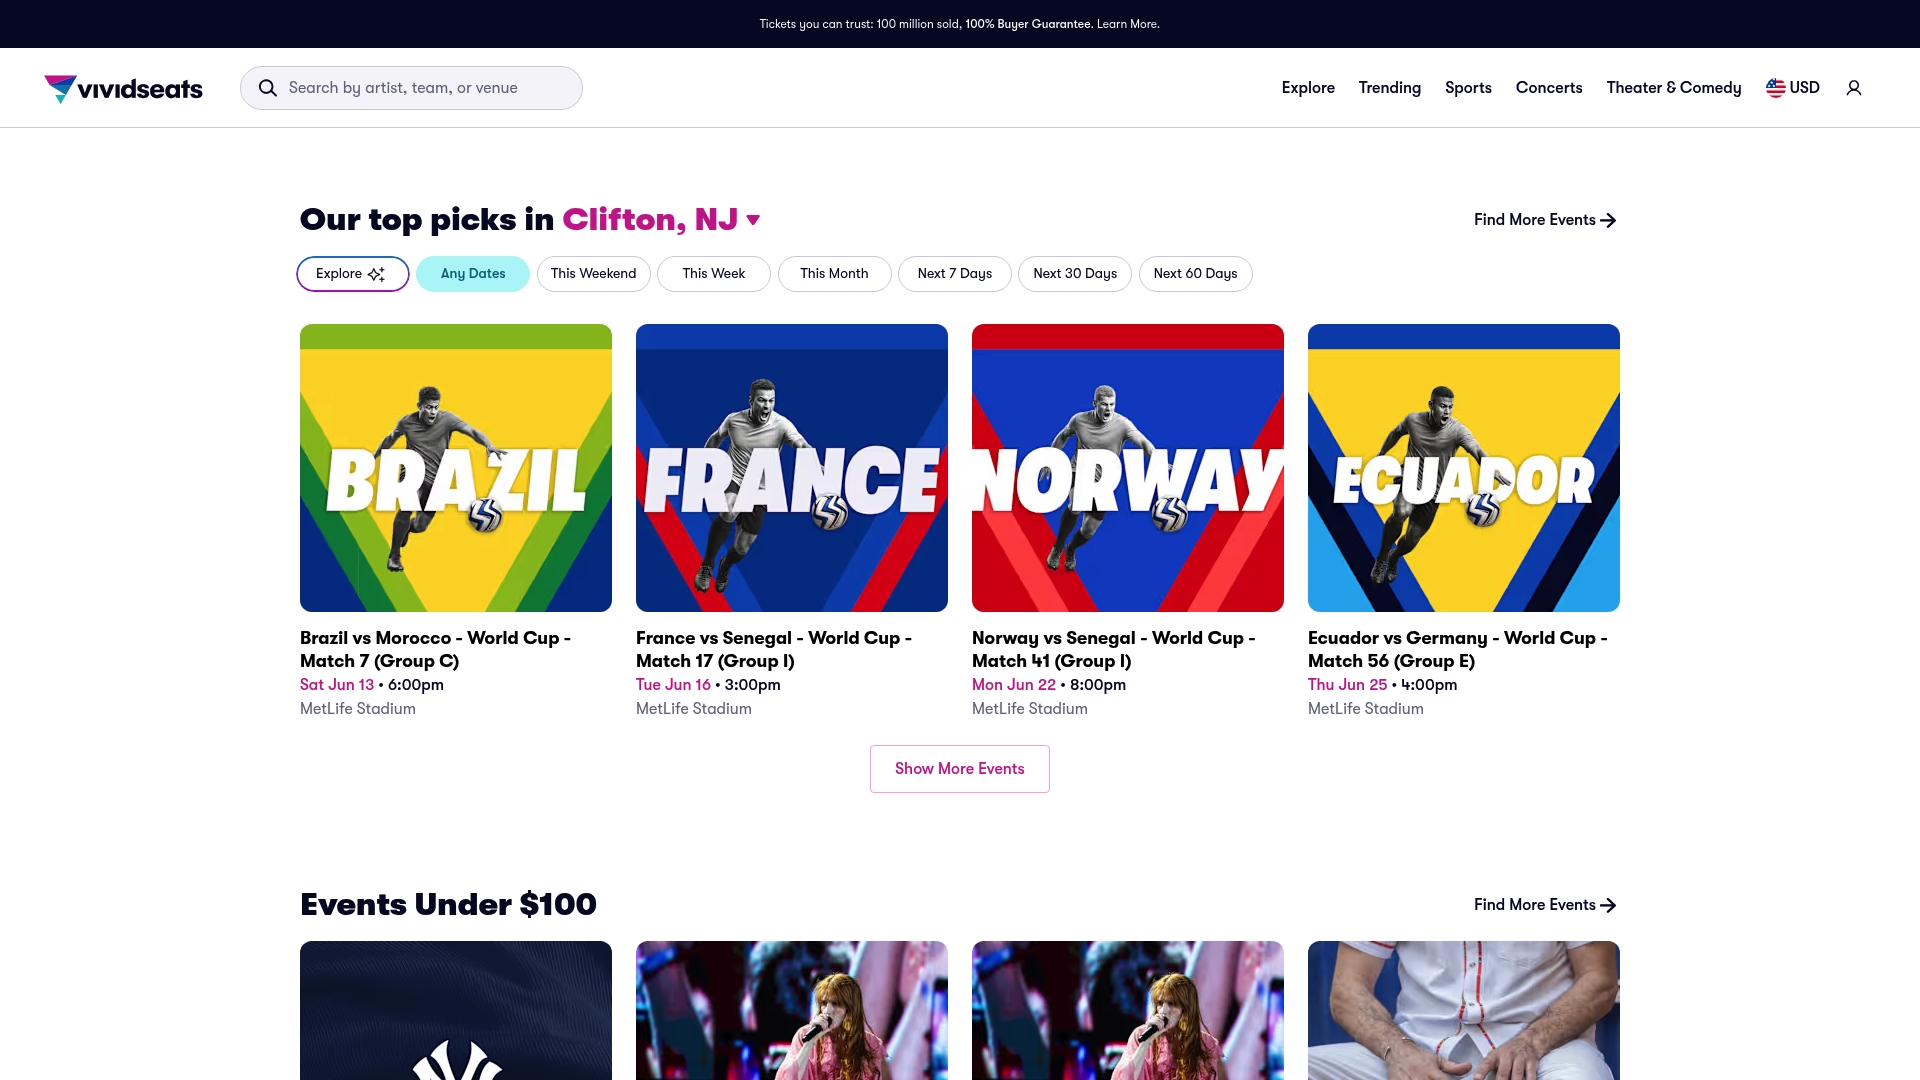
Task: Open the Sports menu
Action: coord(1468,88)
